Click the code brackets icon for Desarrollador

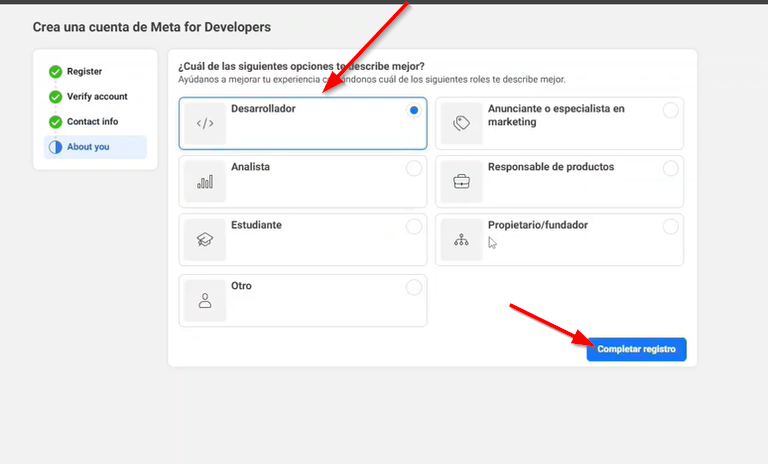205,123
